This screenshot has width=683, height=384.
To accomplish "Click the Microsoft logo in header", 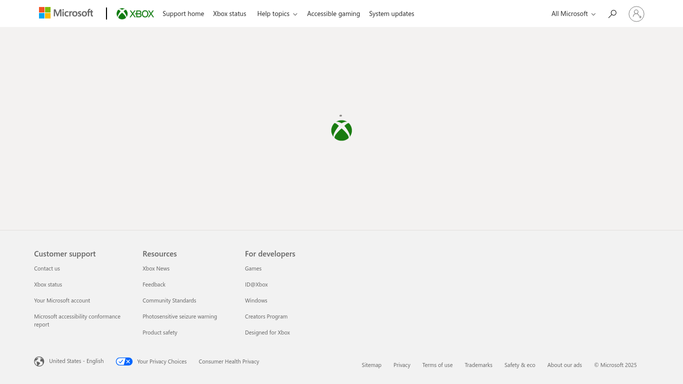I will (66, 13).
